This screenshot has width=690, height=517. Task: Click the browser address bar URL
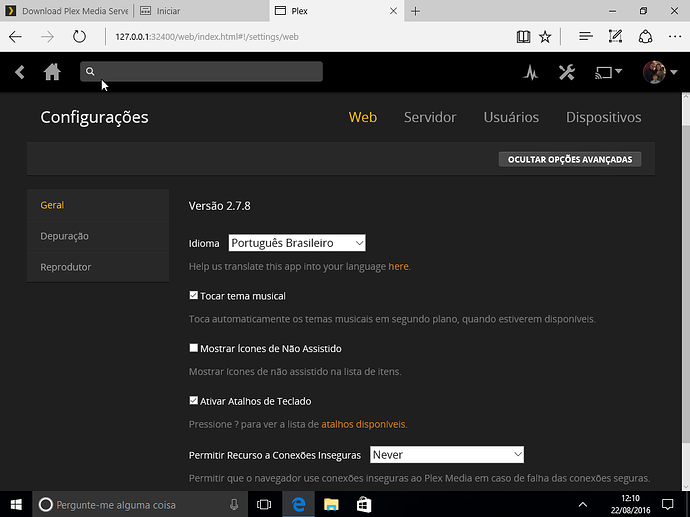click(207, 37)
